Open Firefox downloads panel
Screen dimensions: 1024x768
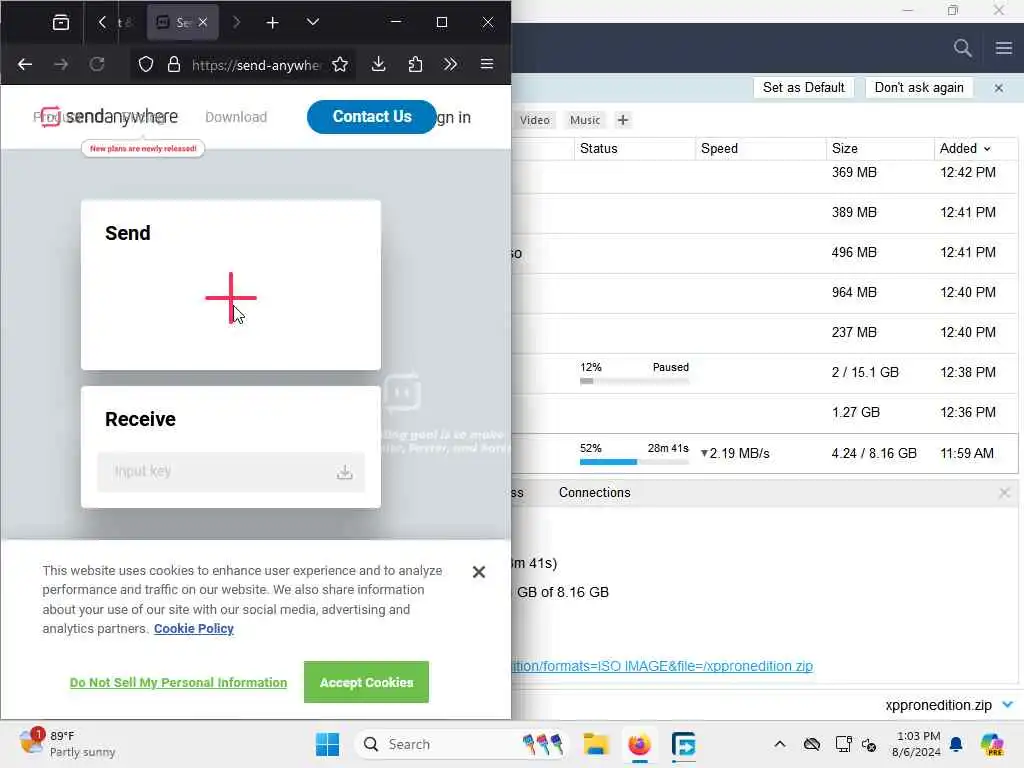point(378,64)
